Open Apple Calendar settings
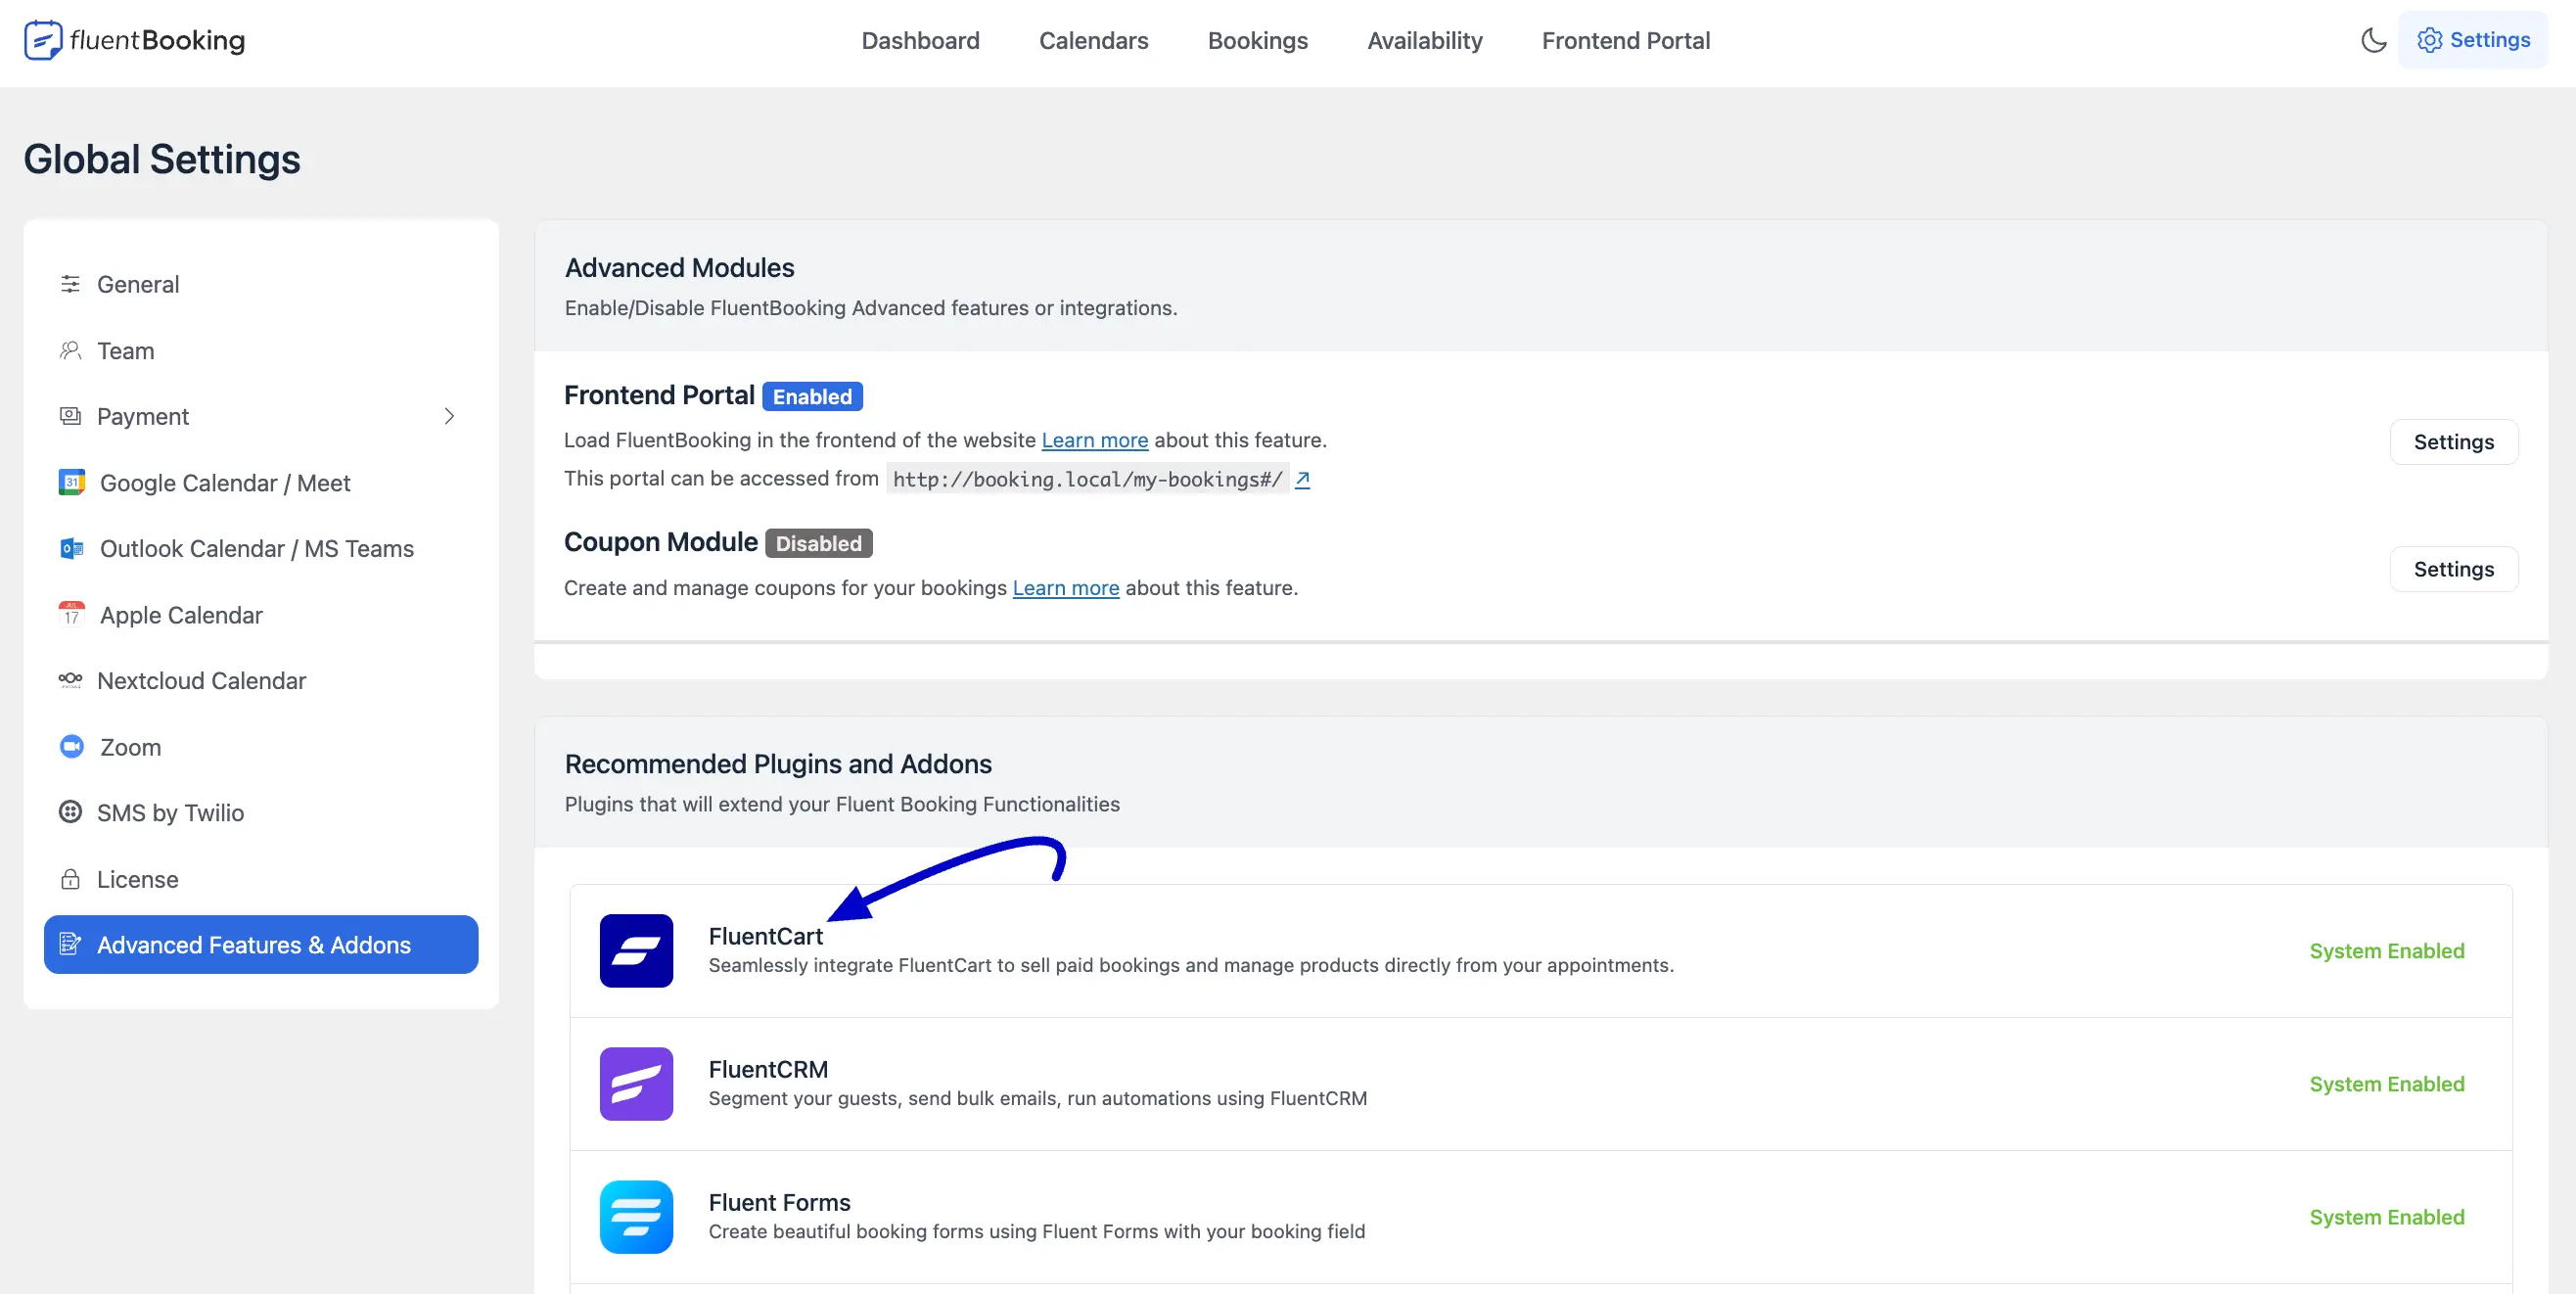2576x1294 pixels. (x=261, y=614)
